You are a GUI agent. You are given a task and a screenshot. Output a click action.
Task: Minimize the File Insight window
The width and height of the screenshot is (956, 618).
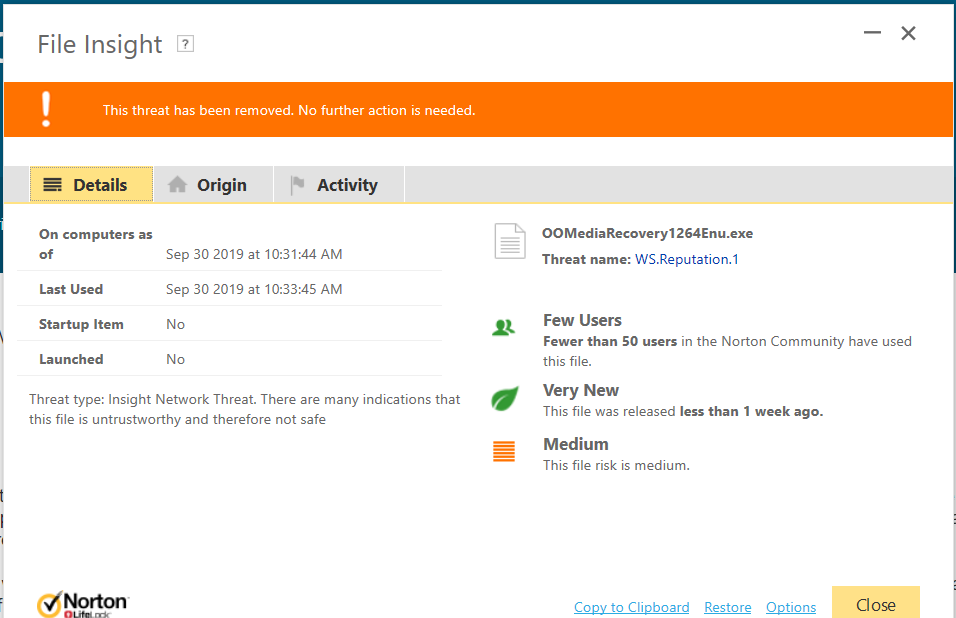pos(872,33)
